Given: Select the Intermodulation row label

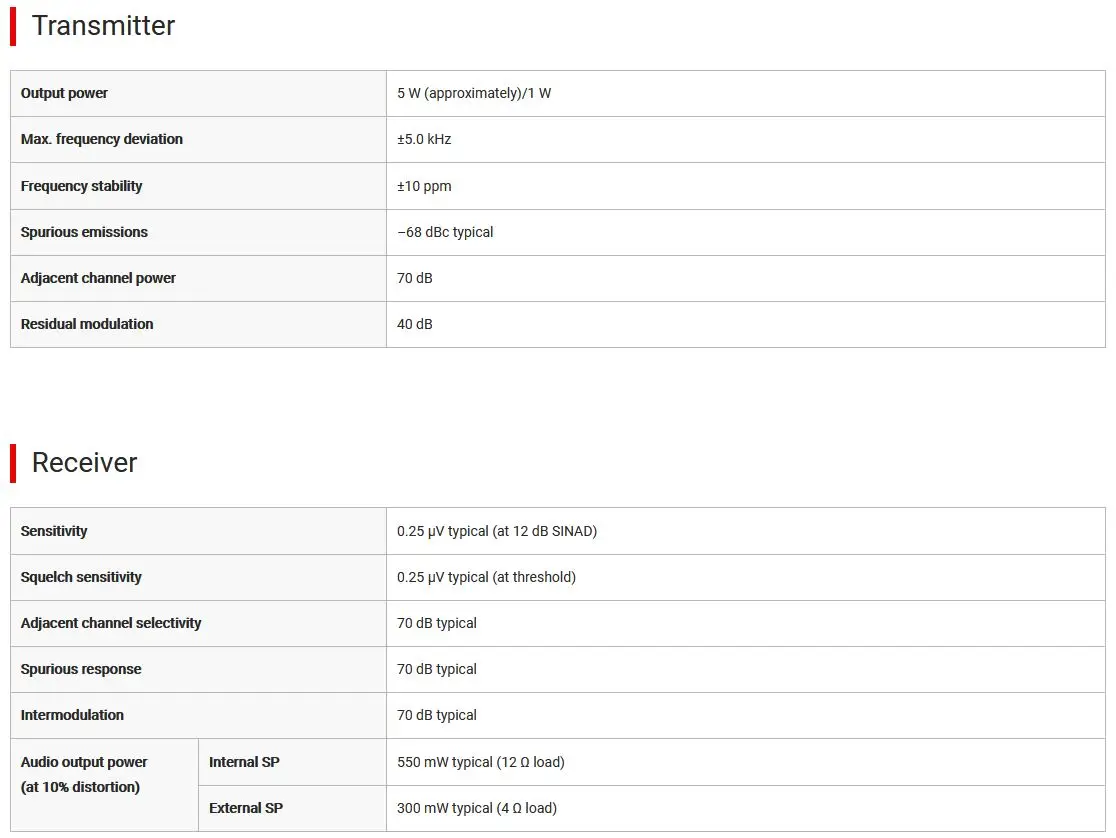Looking at the screenshot, I should (x=72, y=715).
